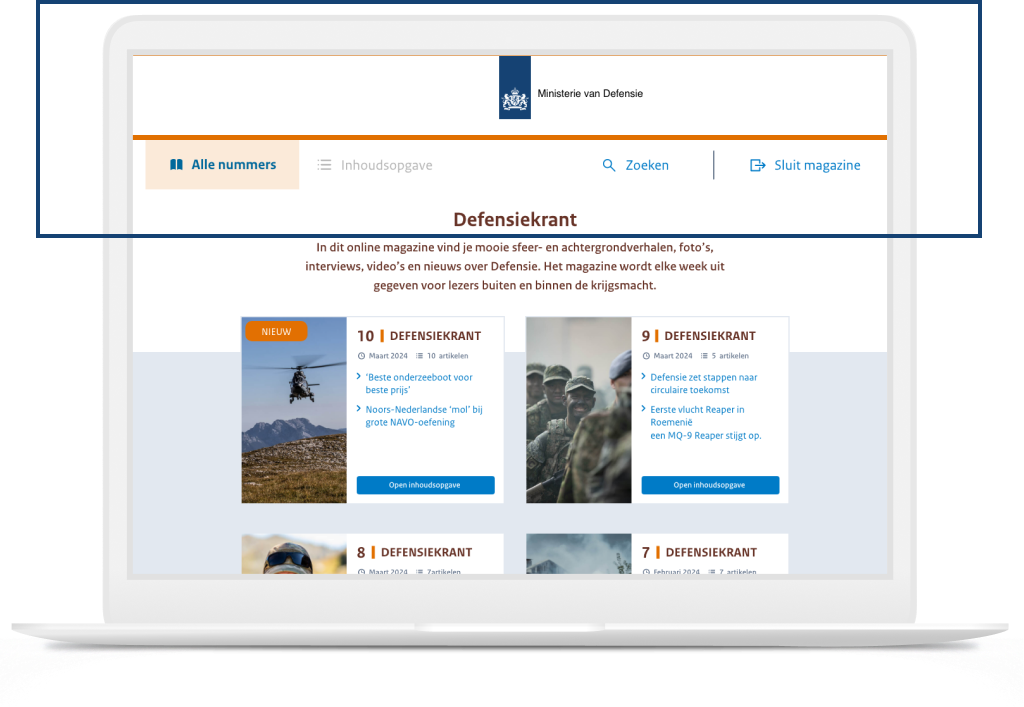Close the magazine via Sluit magazine
Screen dimensions: 1024x707
[805, 165]
